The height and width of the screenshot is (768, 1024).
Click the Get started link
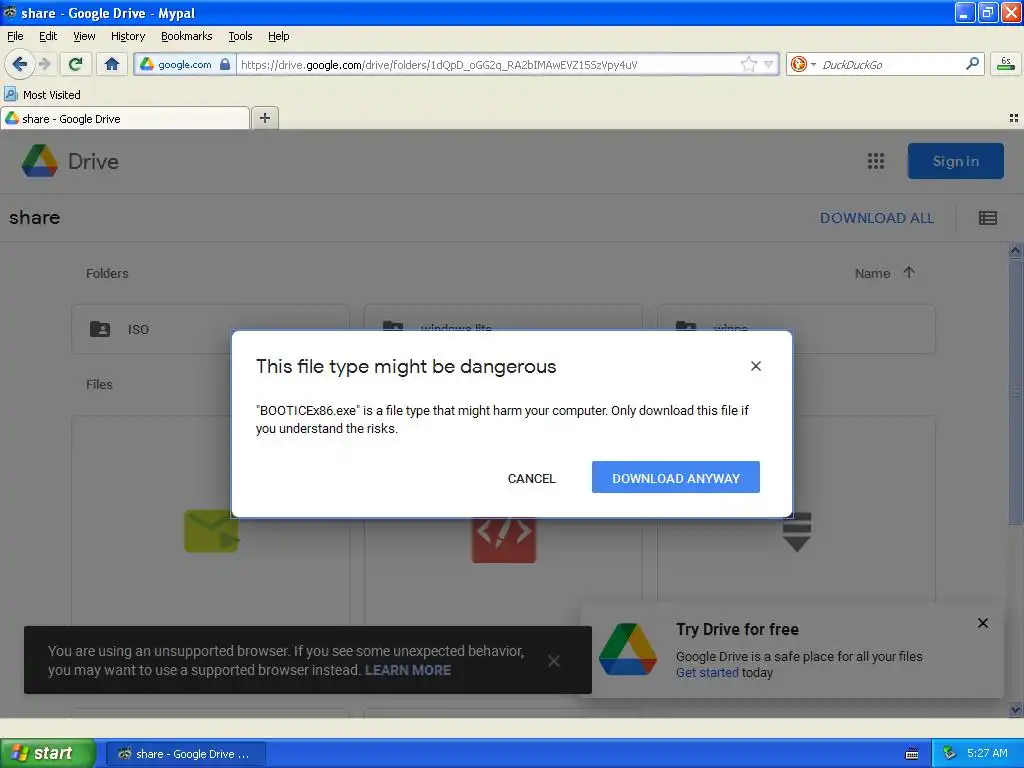point(707,673)
